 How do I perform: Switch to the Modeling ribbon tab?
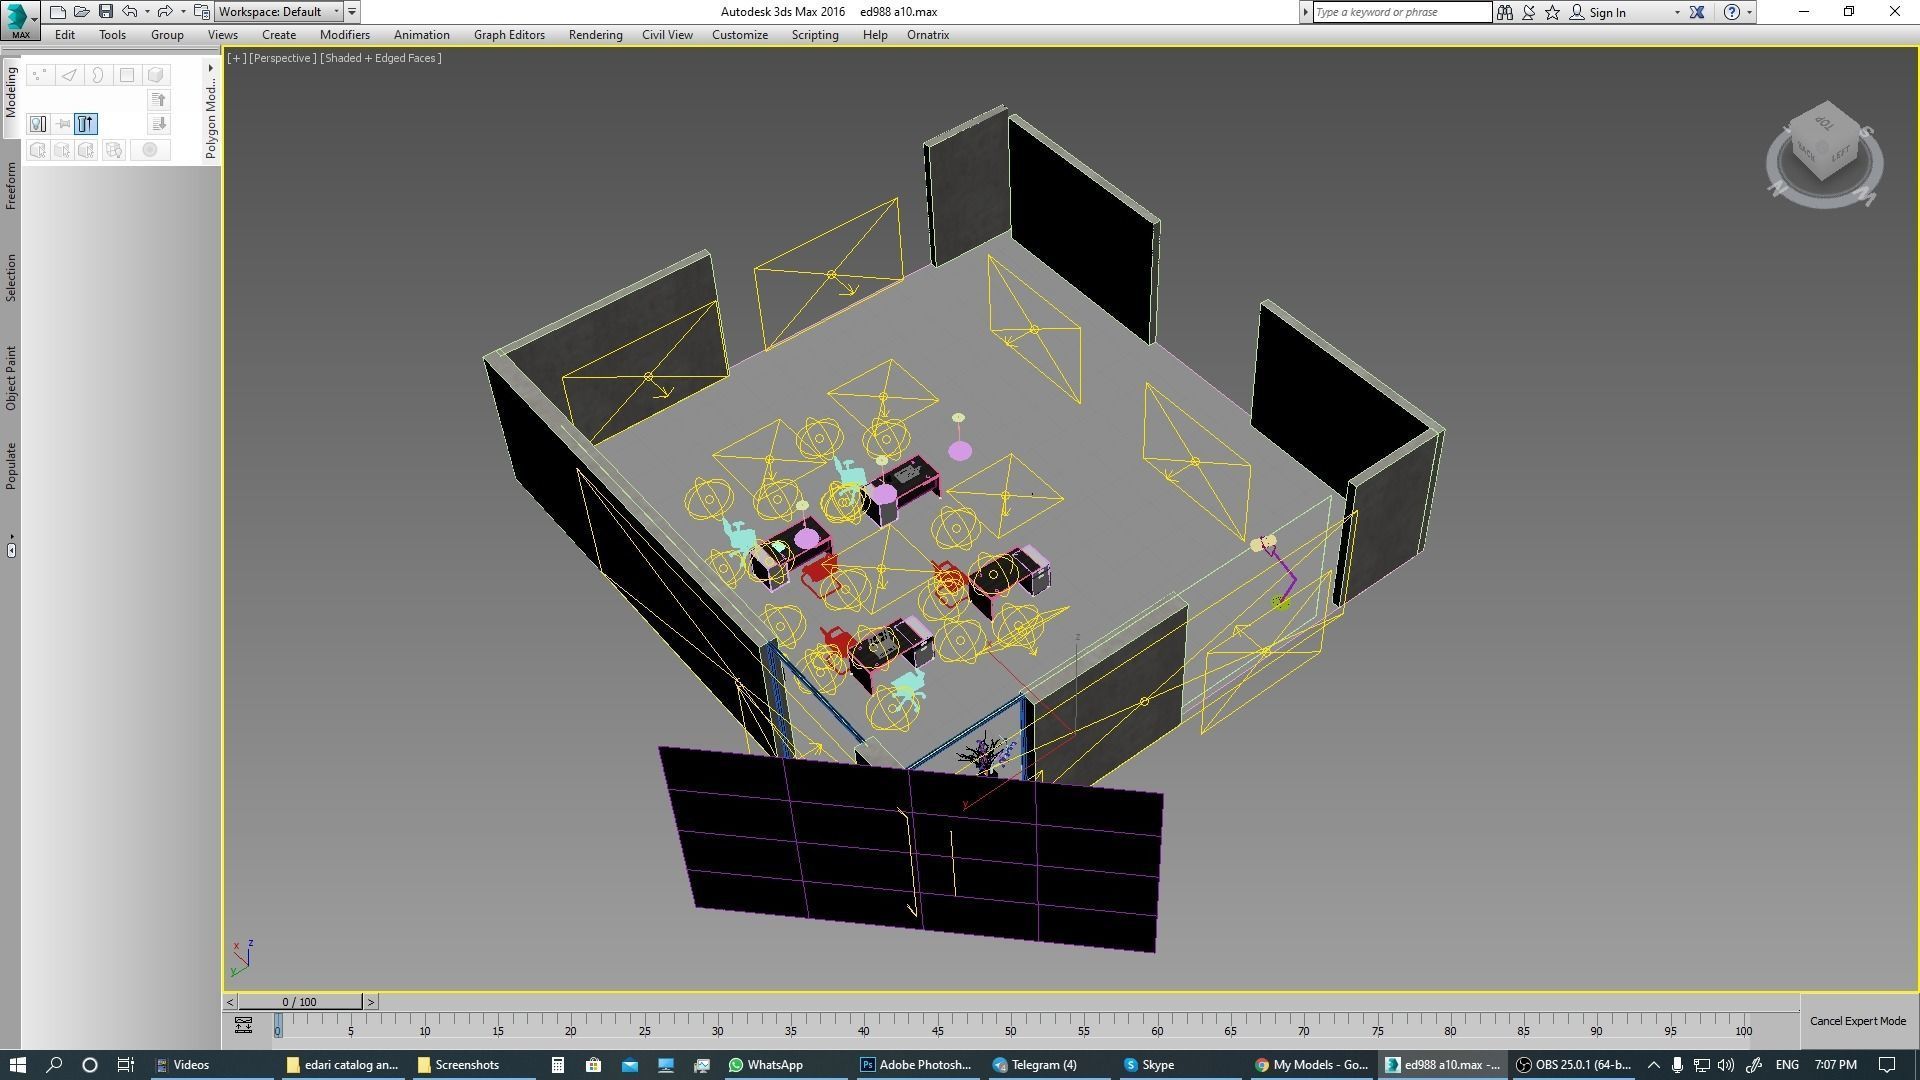point(11,92)
